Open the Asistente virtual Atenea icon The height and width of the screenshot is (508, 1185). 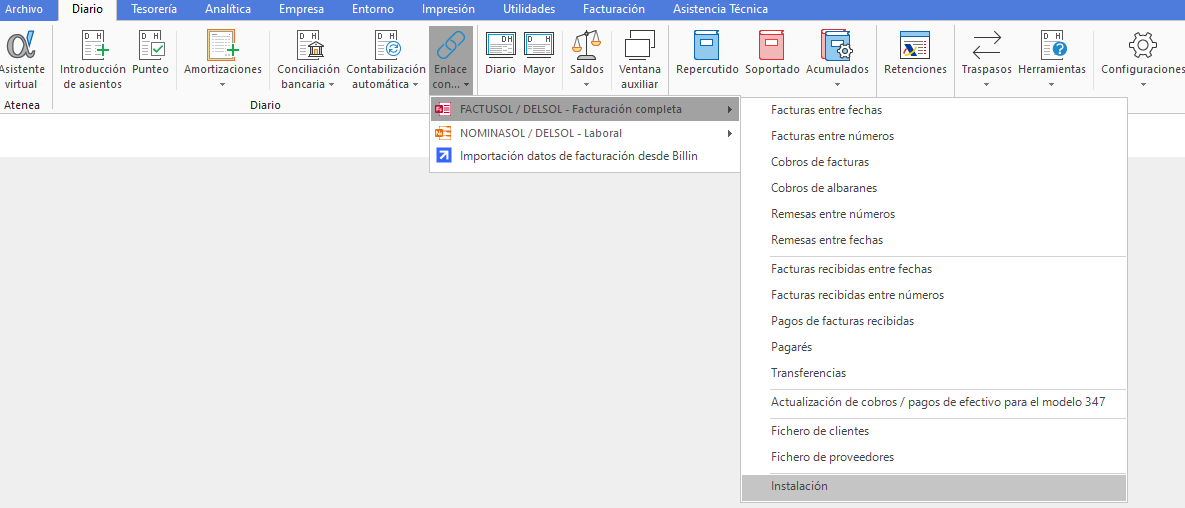[x=20, y=47]
